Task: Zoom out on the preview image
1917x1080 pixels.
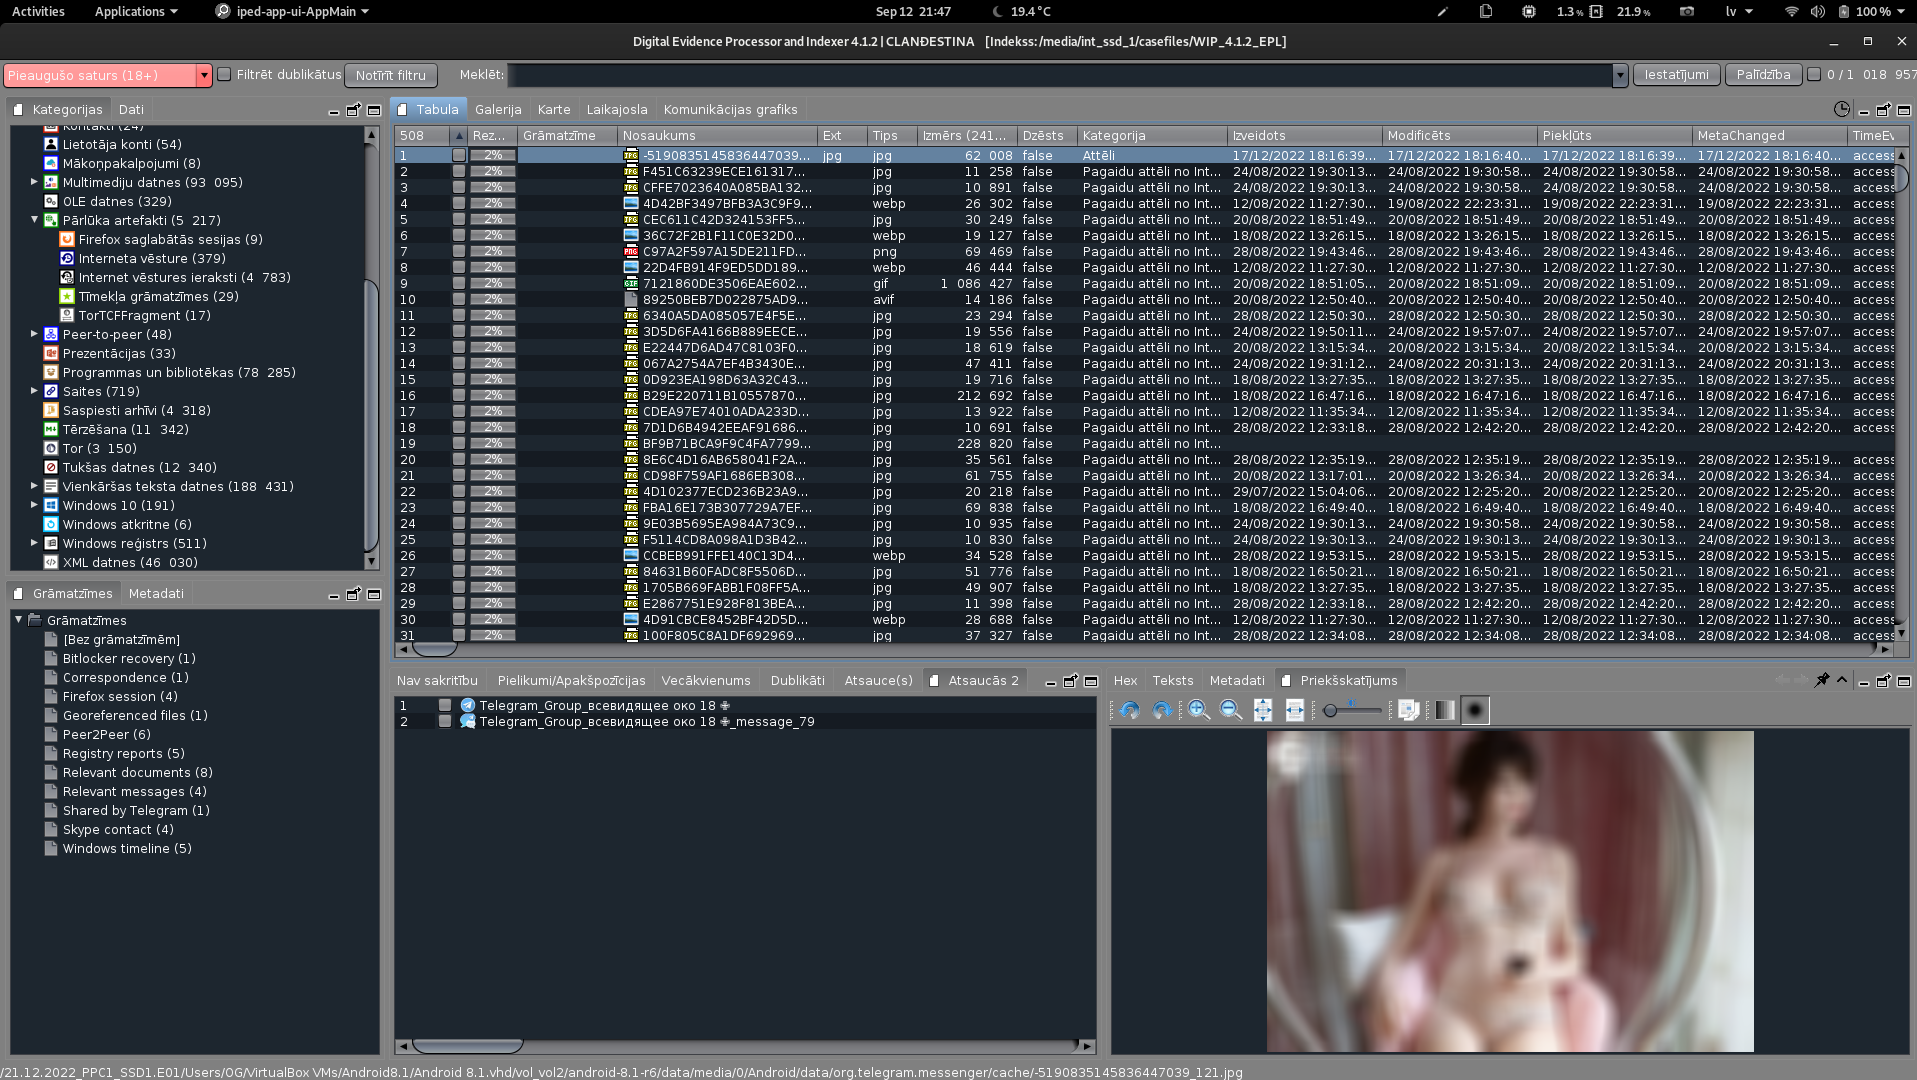Action: click(1231, 710)
